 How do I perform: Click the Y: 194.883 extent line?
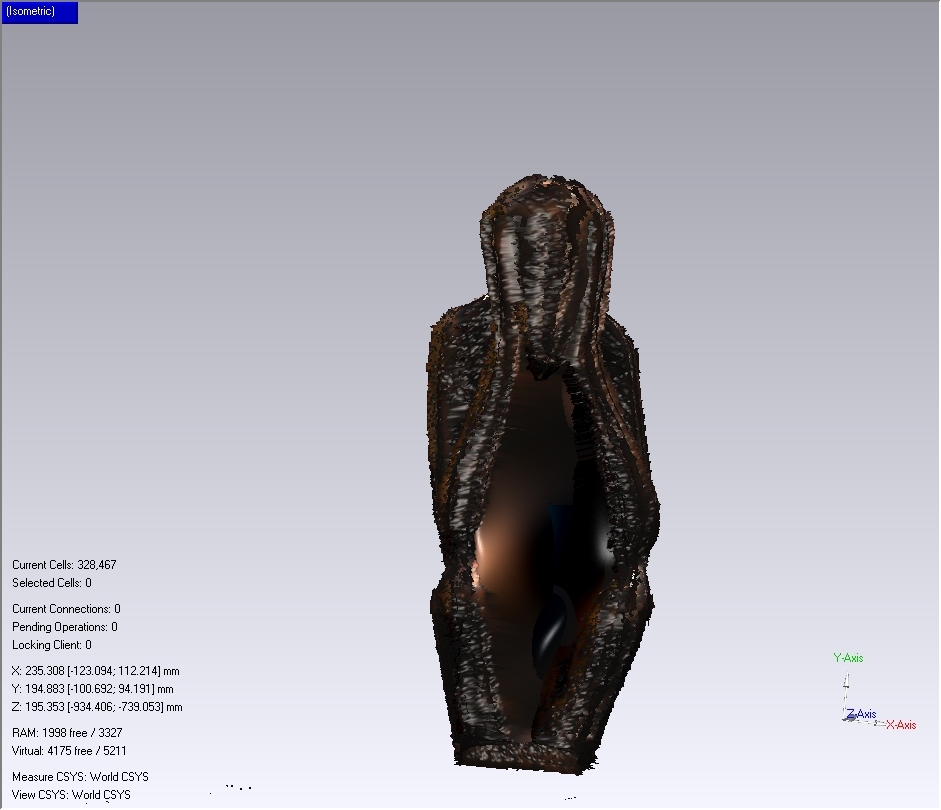pyautogui.click(x=92, y=689)
